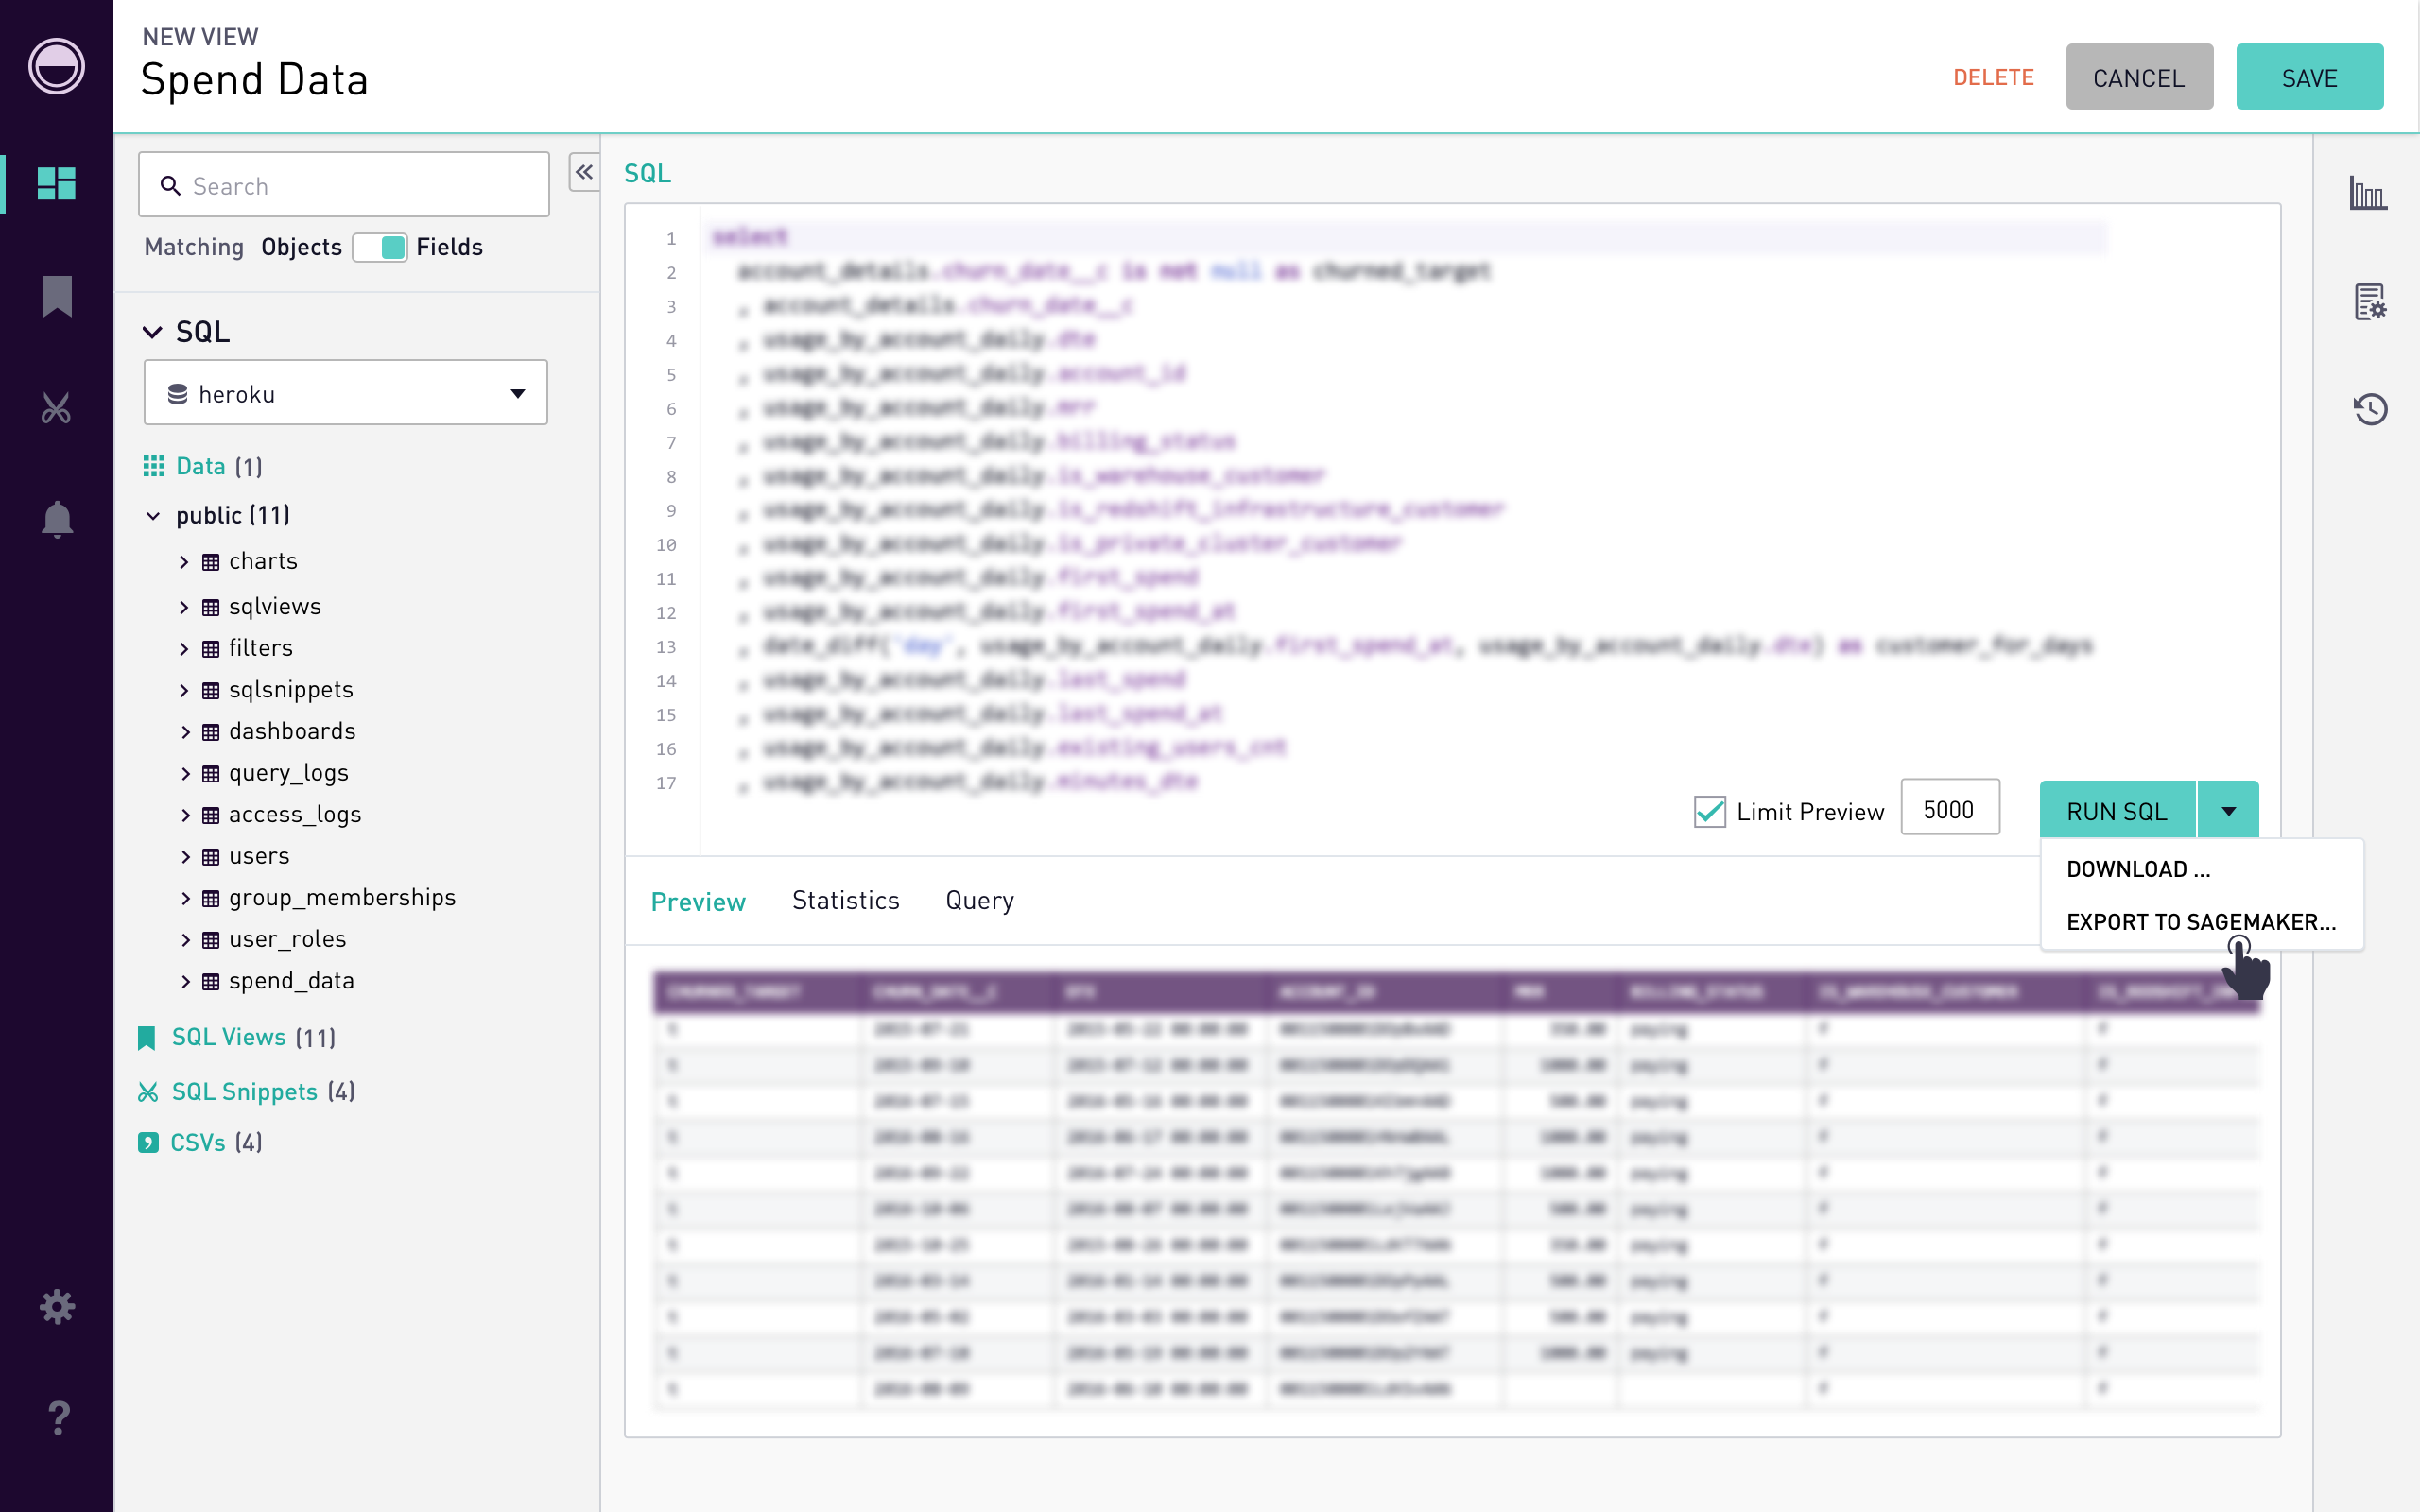Select the spend_data table name
The image size is (2420, 1512).
291,981
